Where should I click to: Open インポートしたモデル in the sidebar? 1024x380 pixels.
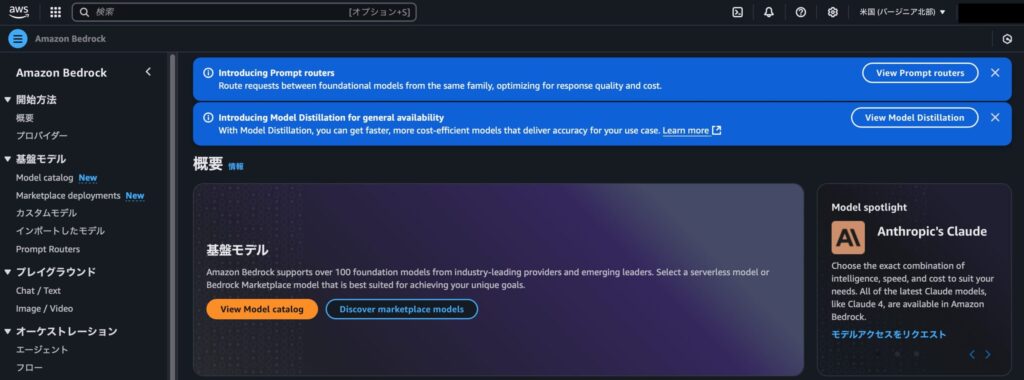coord(60,231)
